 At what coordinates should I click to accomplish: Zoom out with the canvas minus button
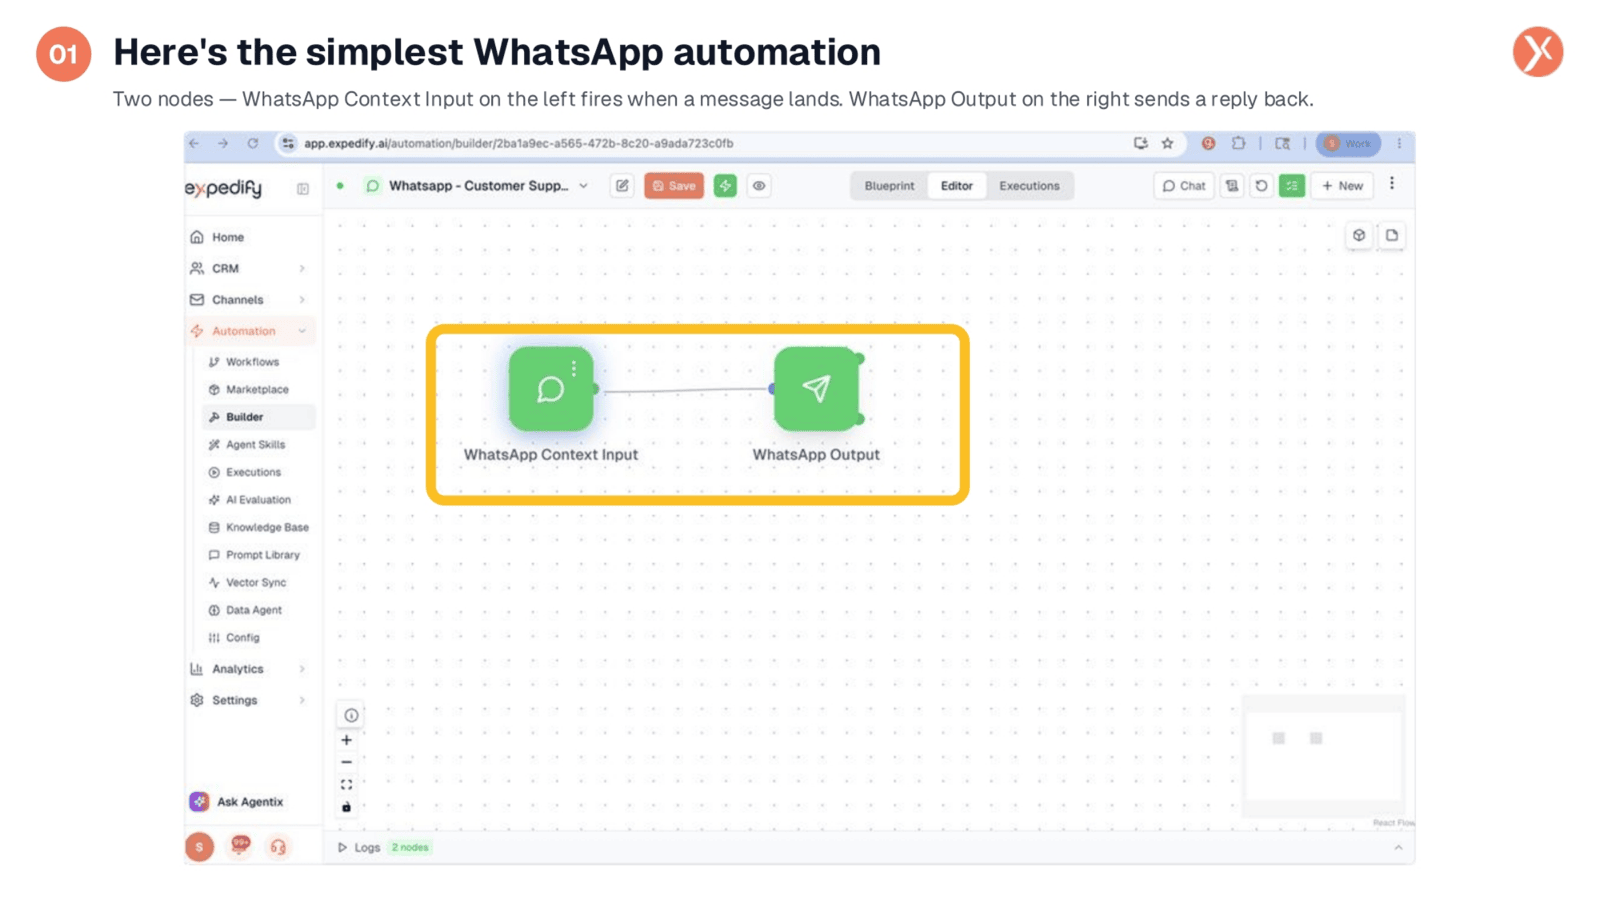[x=346, y=762]
